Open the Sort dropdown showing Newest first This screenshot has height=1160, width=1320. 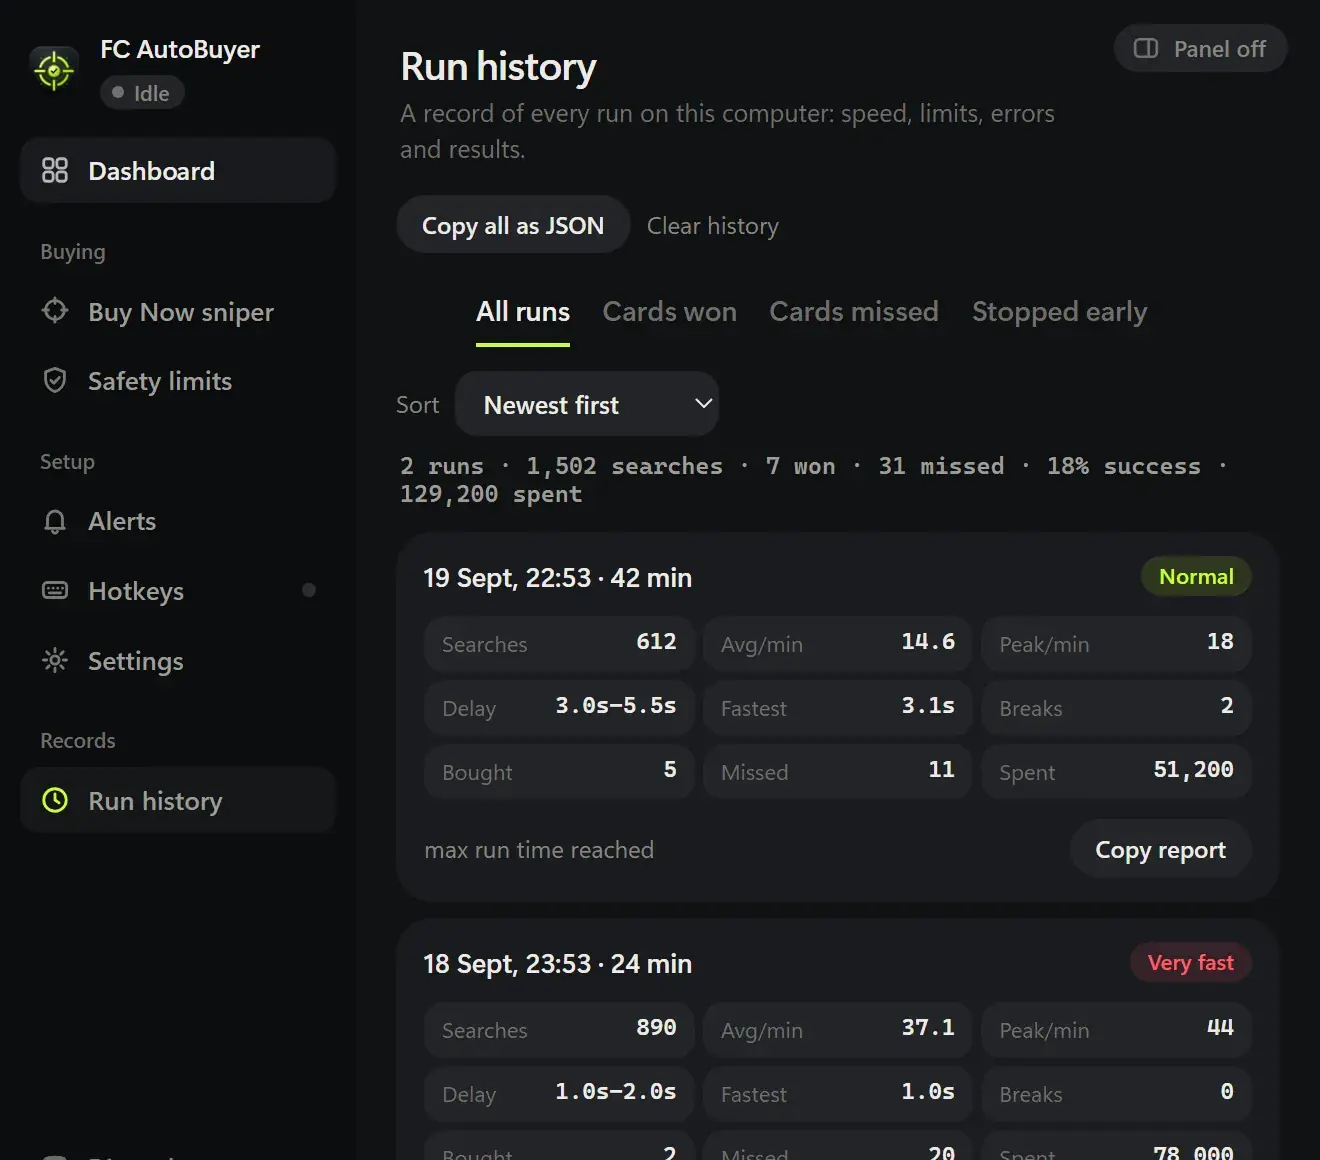click(587, 404)
